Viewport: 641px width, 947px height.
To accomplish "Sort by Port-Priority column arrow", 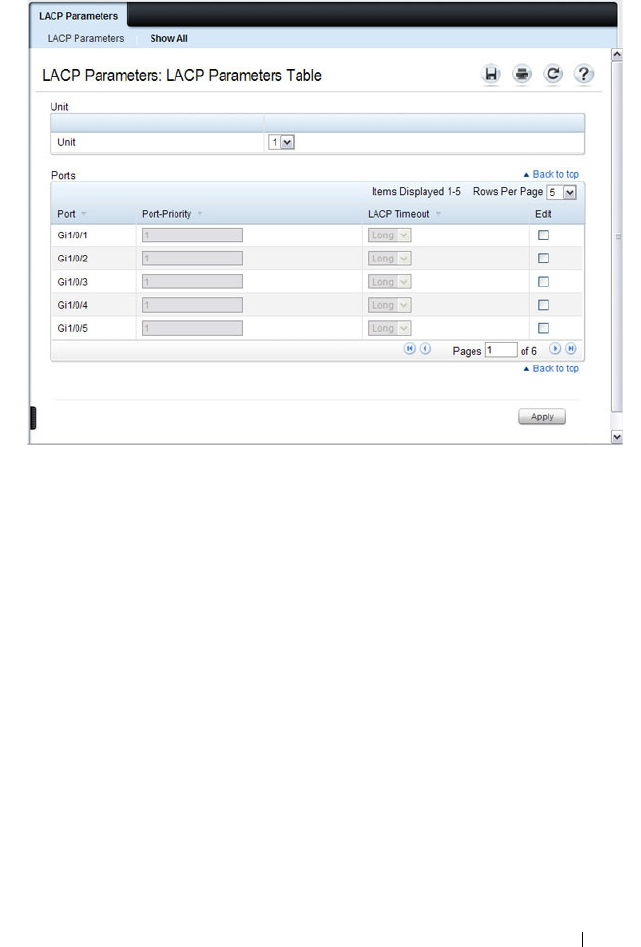I will pyautogui.click(x=200, y=214).
